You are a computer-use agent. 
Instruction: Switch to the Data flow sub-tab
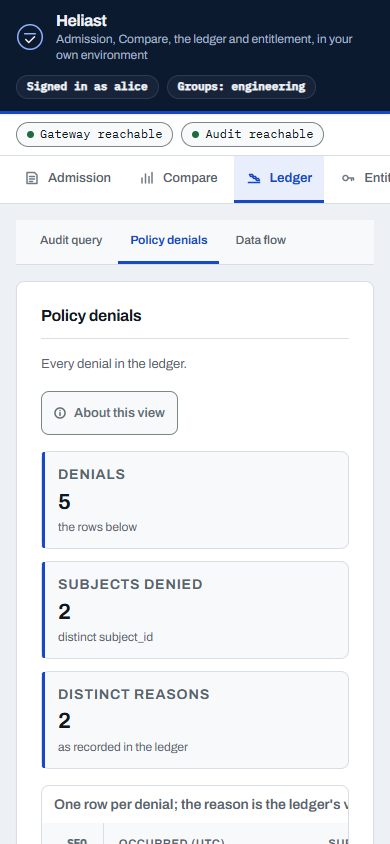point(261,241)
